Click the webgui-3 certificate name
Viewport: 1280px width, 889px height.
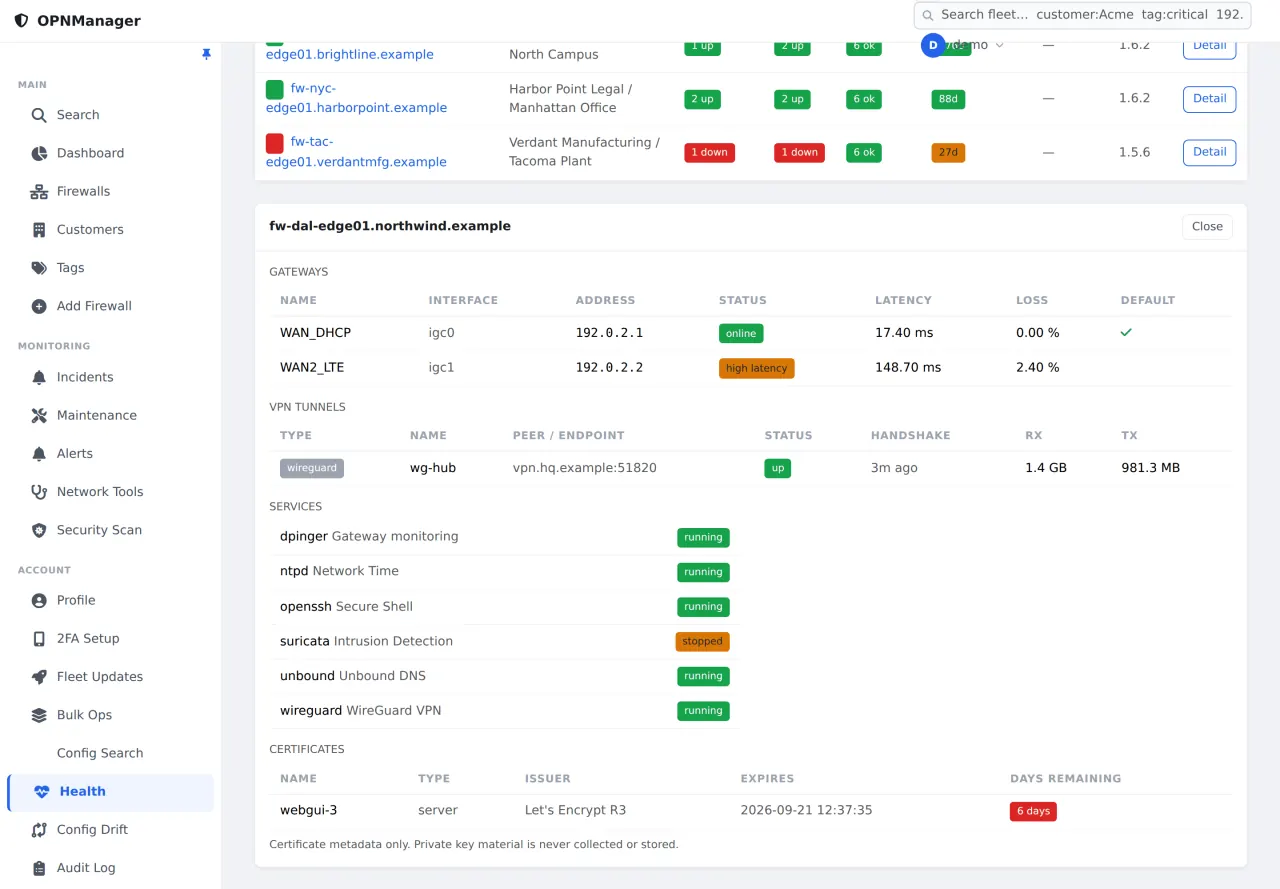[309, 810]
